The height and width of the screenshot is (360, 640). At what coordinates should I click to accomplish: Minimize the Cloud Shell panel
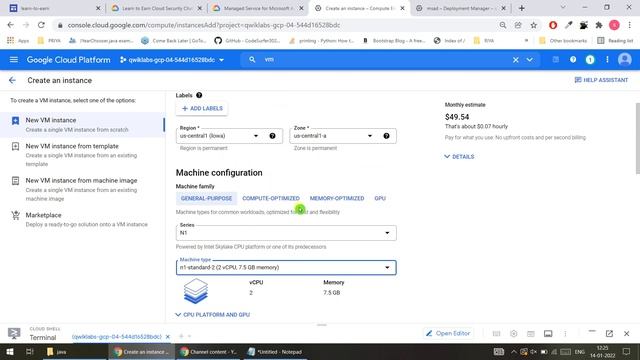(592, 331)
